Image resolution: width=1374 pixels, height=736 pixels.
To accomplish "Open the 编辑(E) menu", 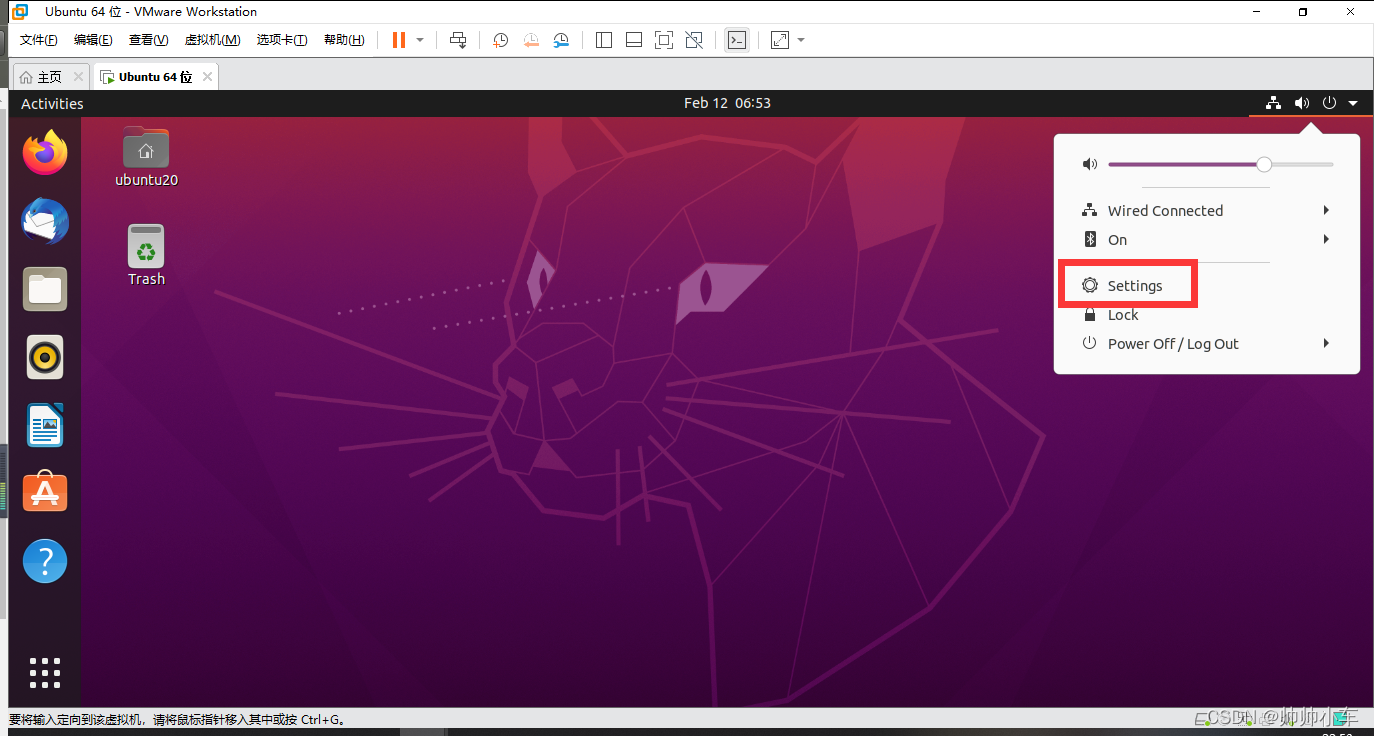I will [93, 40].
